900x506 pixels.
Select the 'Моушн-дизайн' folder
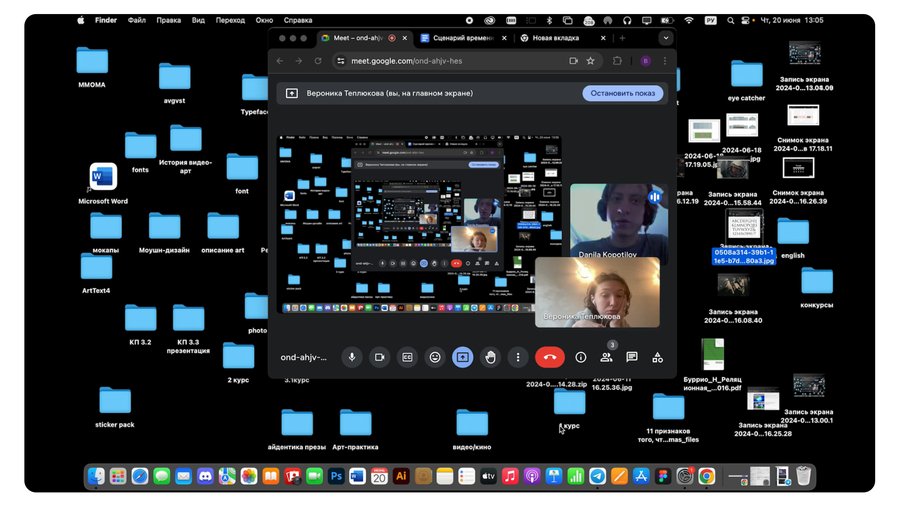point(164,233)
